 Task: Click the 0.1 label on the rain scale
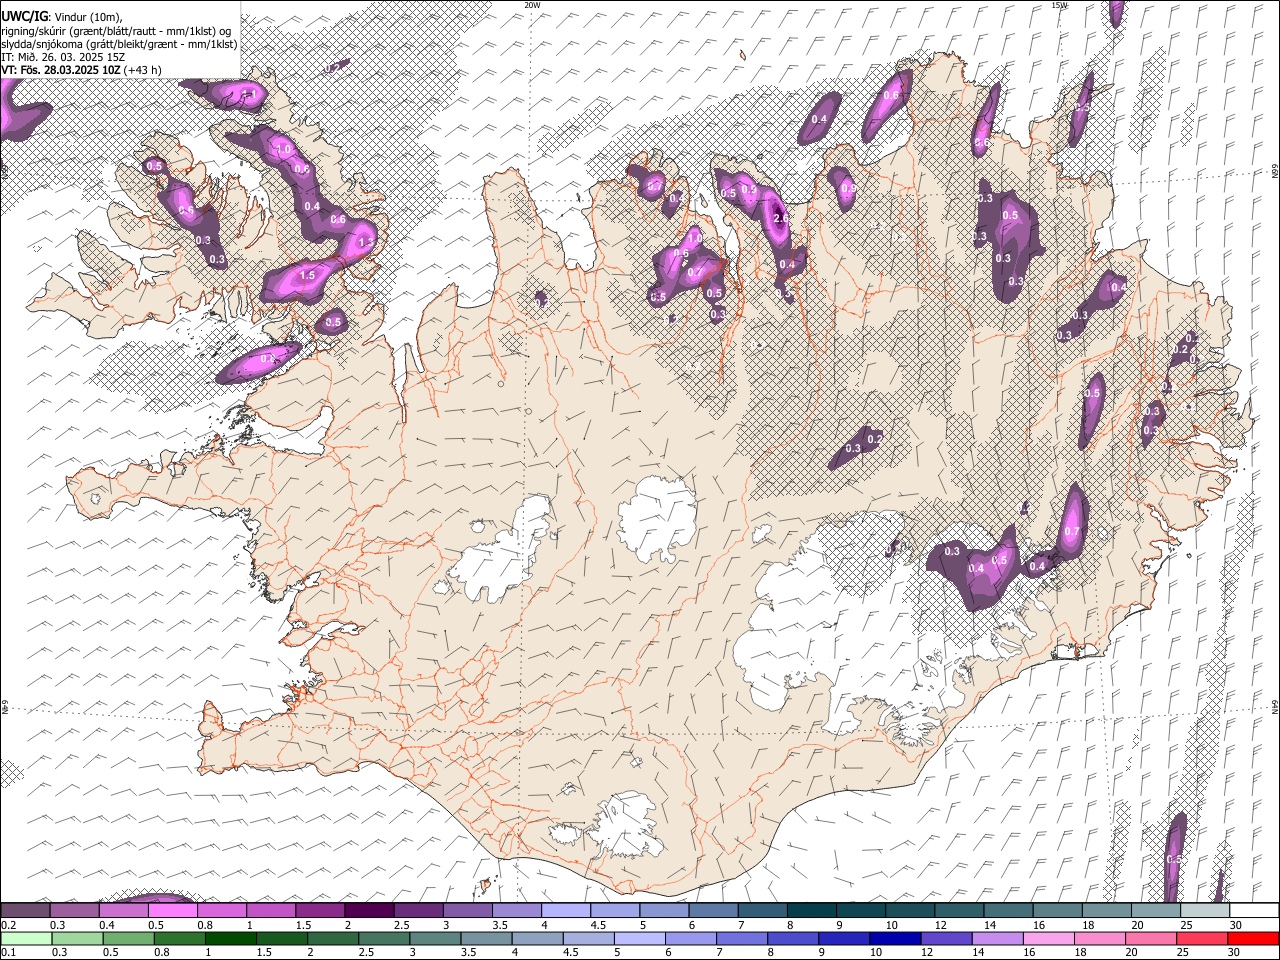[8, 952]
